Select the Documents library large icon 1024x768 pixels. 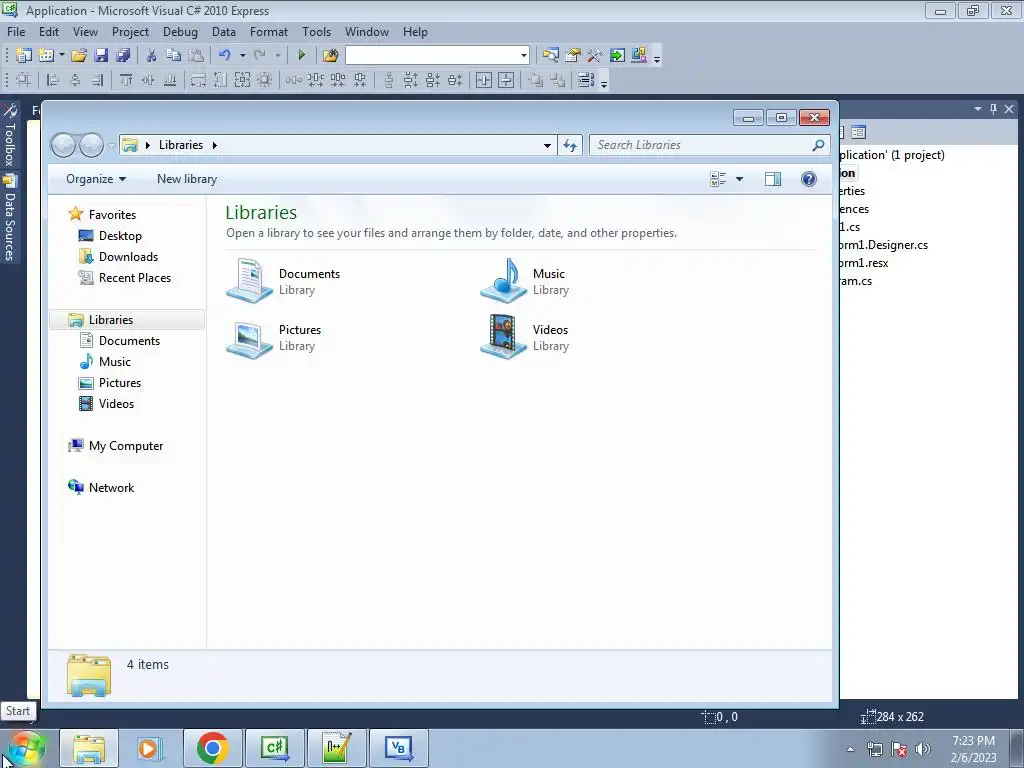pyautogui.click(x=249, y=281)
